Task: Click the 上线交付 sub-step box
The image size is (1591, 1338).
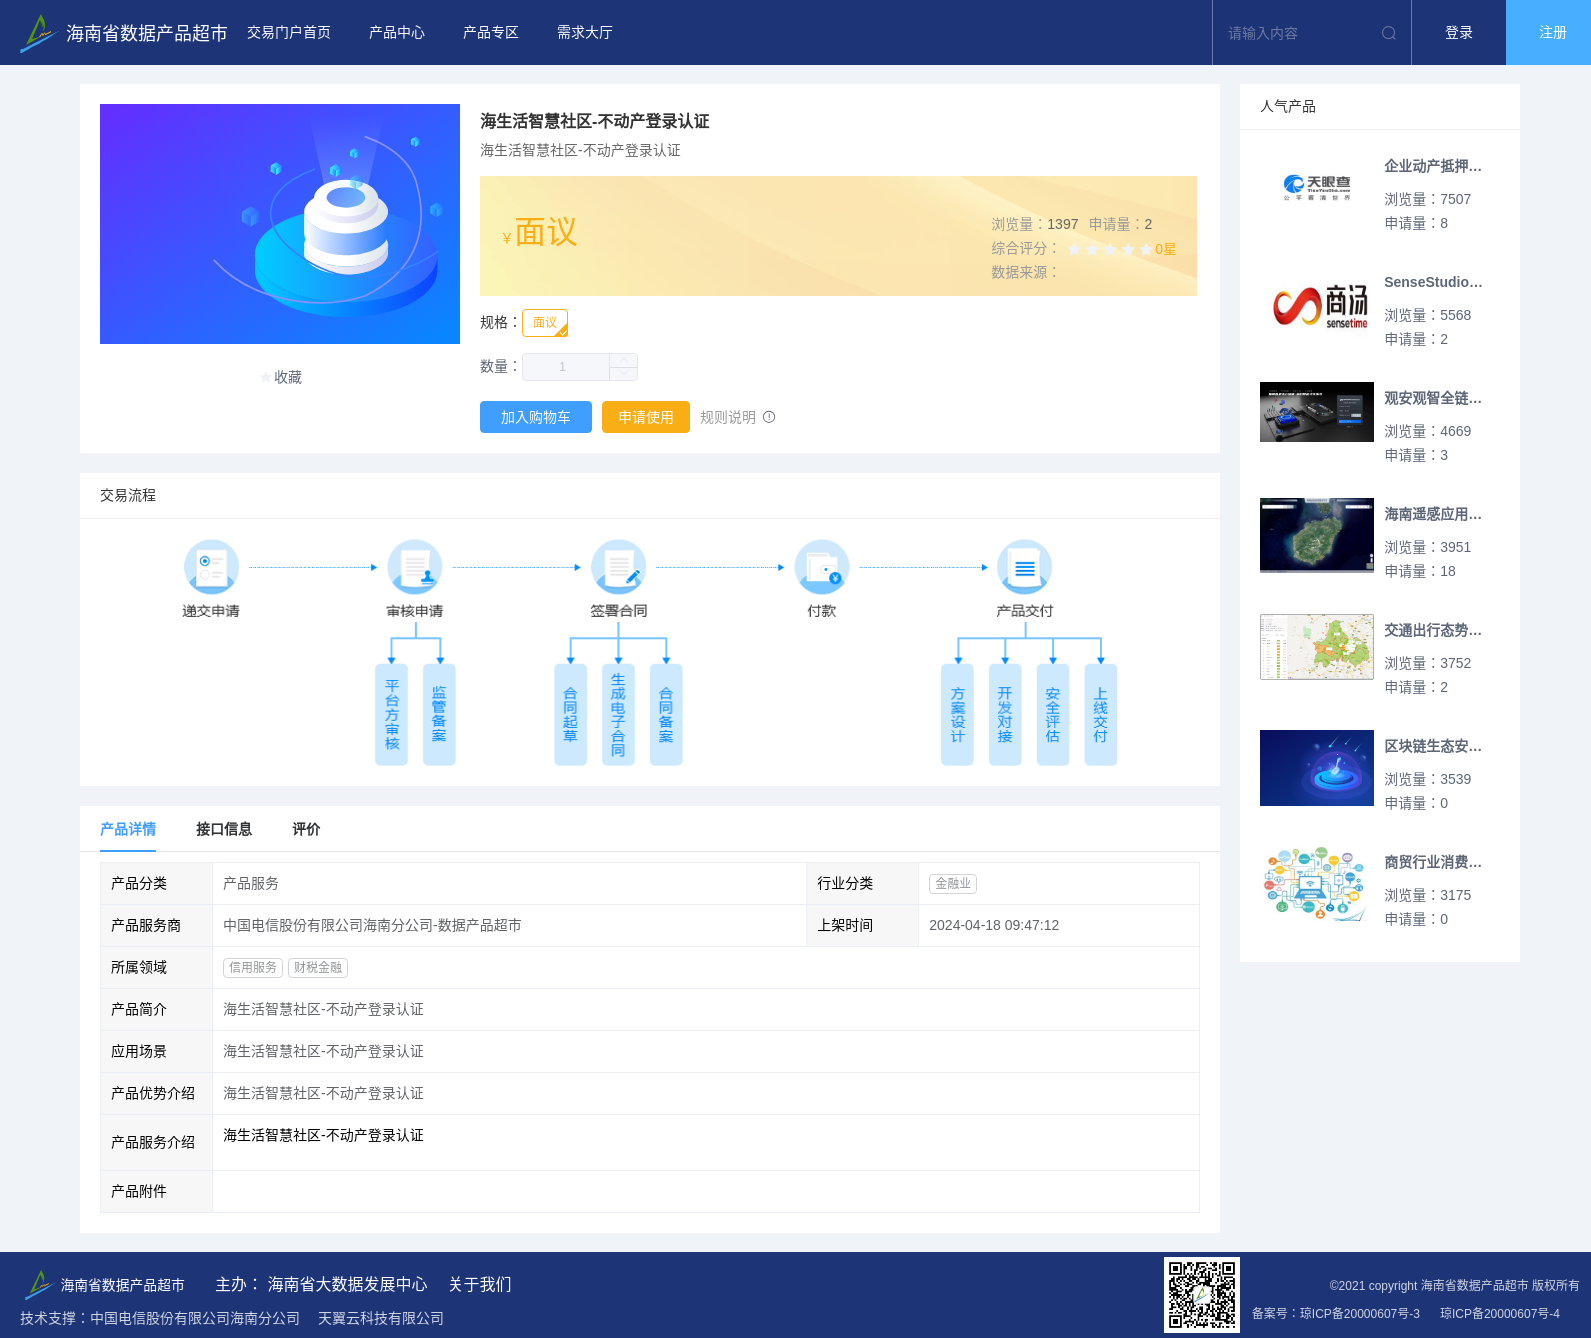Action: click(1100, 714)
